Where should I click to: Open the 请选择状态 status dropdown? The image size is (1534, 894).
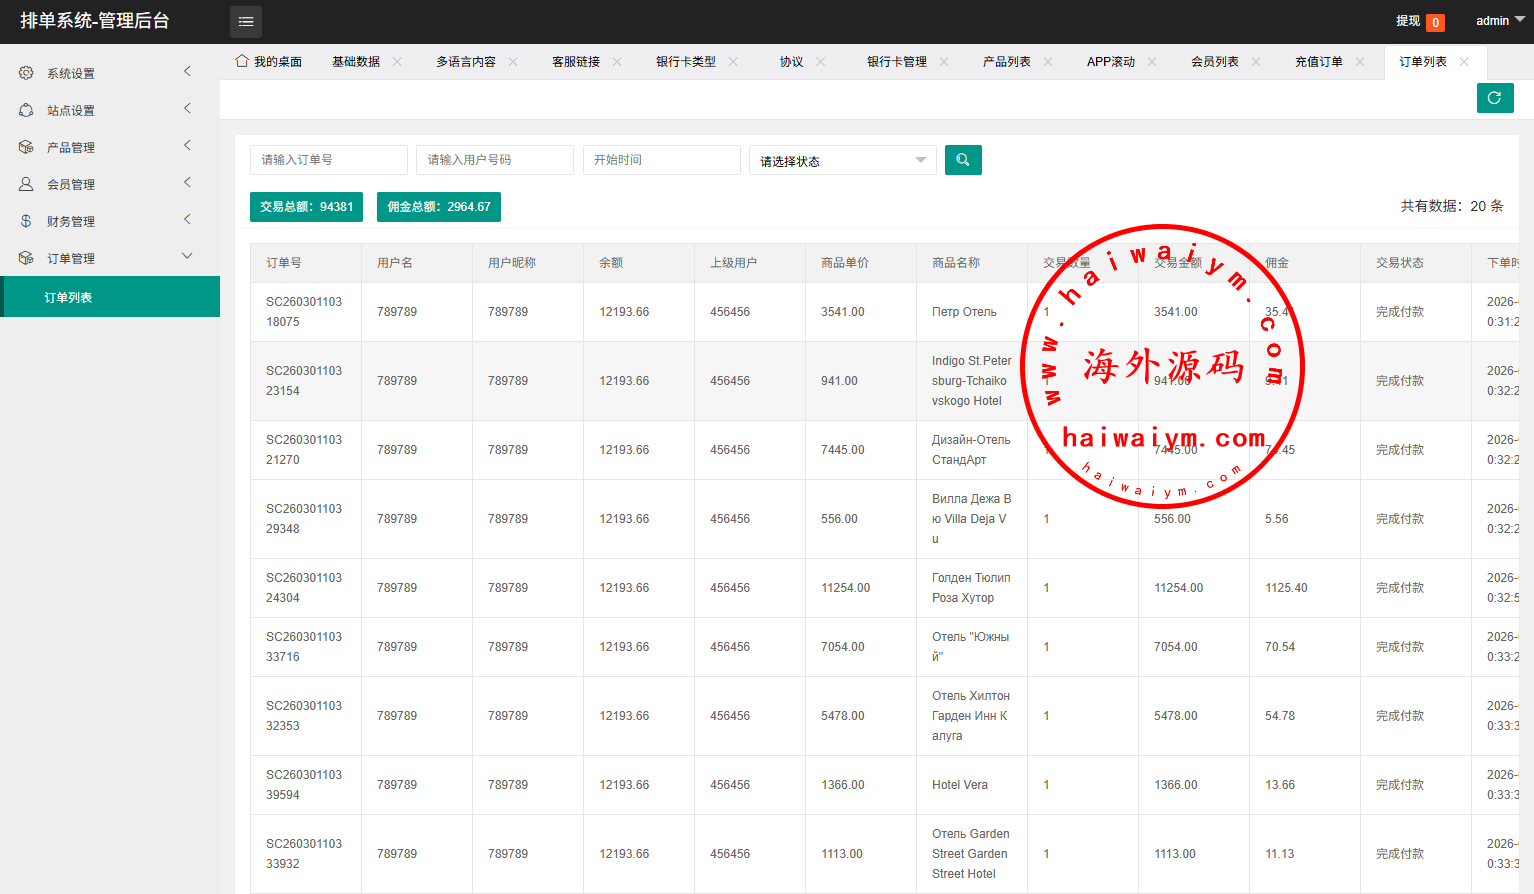[x=842, y=161]
